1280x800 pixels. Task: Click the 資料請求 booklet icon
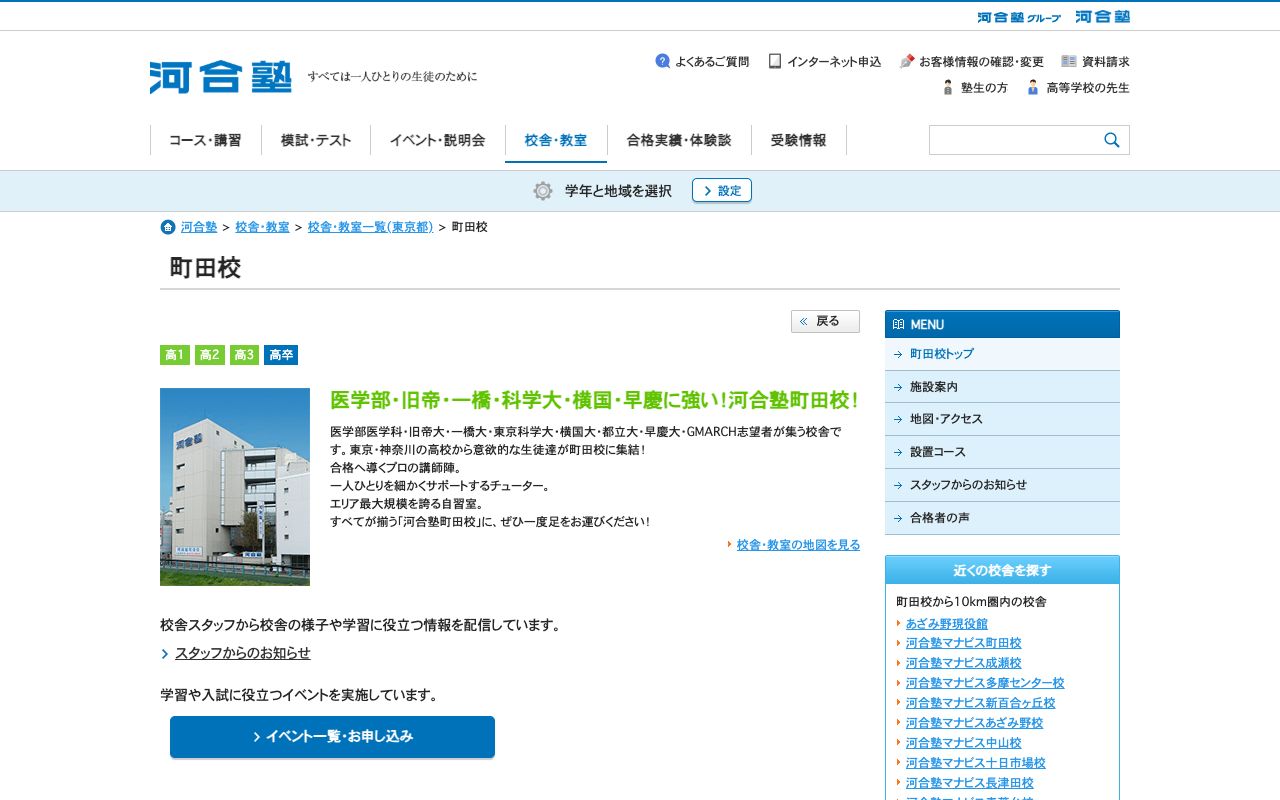pos(1069,61)
